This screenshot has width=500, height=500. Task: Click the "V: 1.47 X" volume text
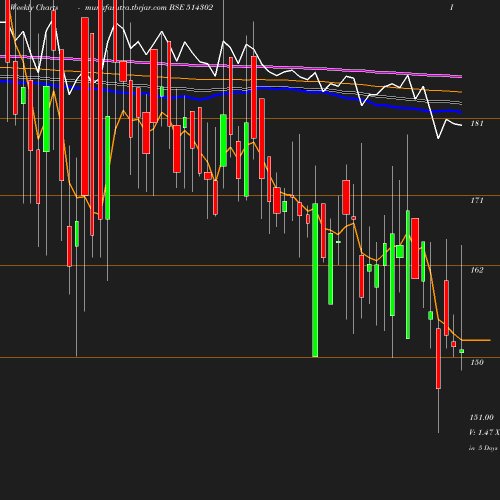click(484, 432)
